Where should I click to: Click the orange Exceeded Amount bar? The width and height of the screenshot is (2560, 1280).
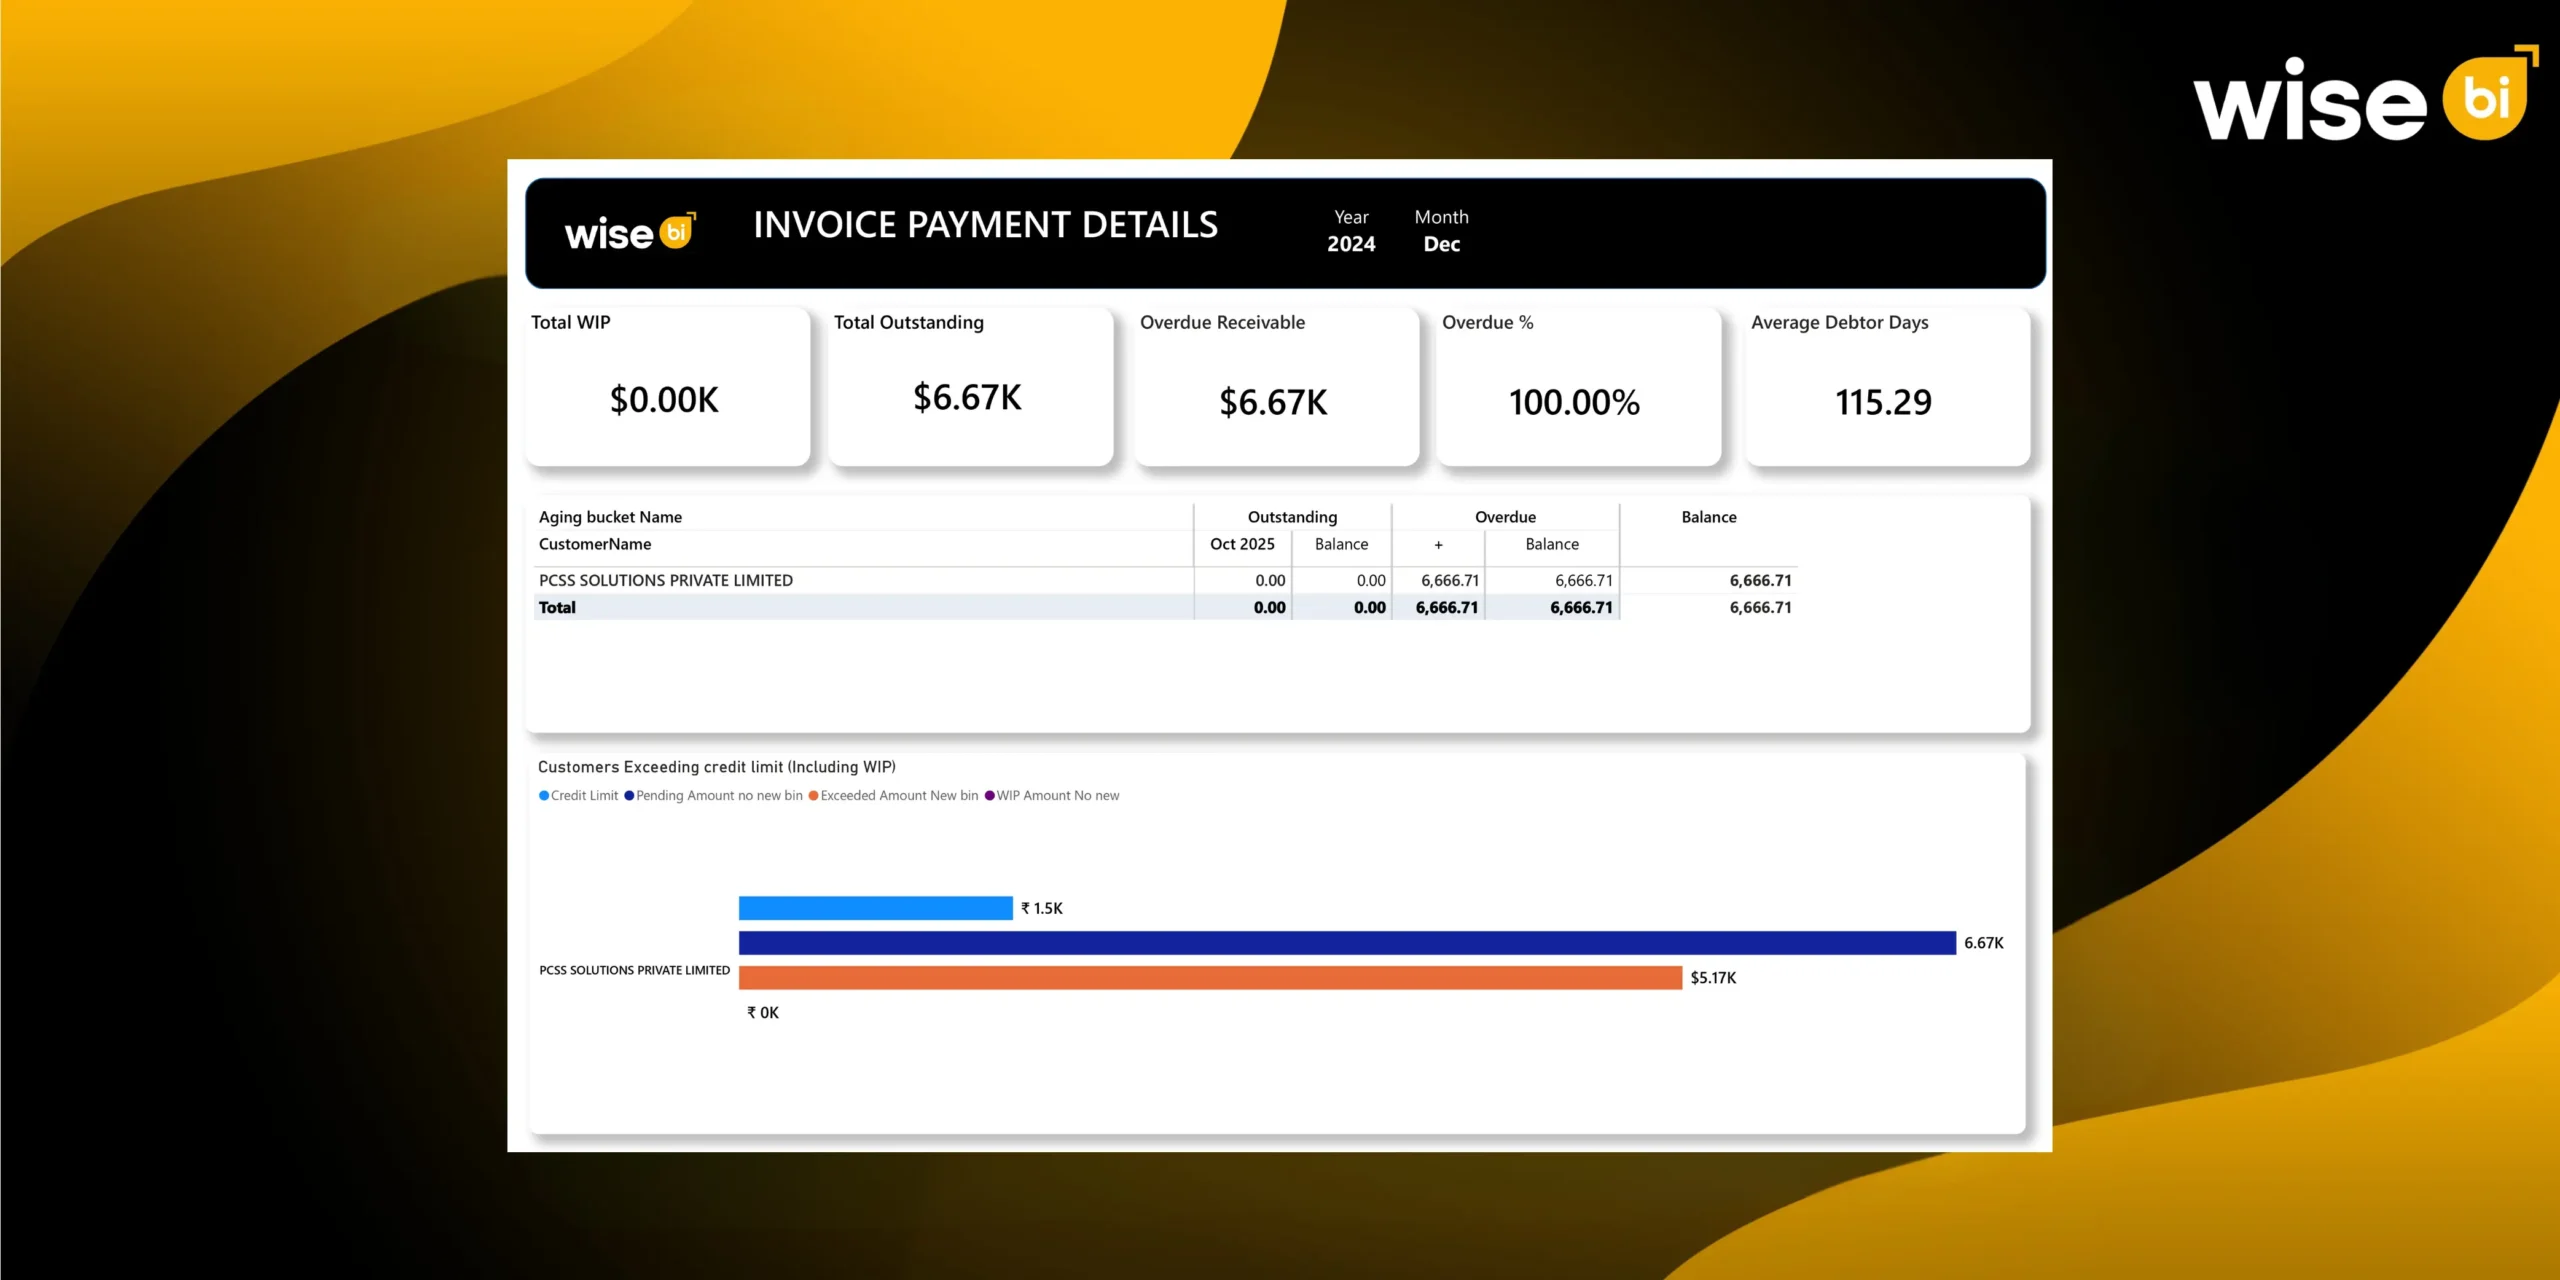pos(1200,978)
